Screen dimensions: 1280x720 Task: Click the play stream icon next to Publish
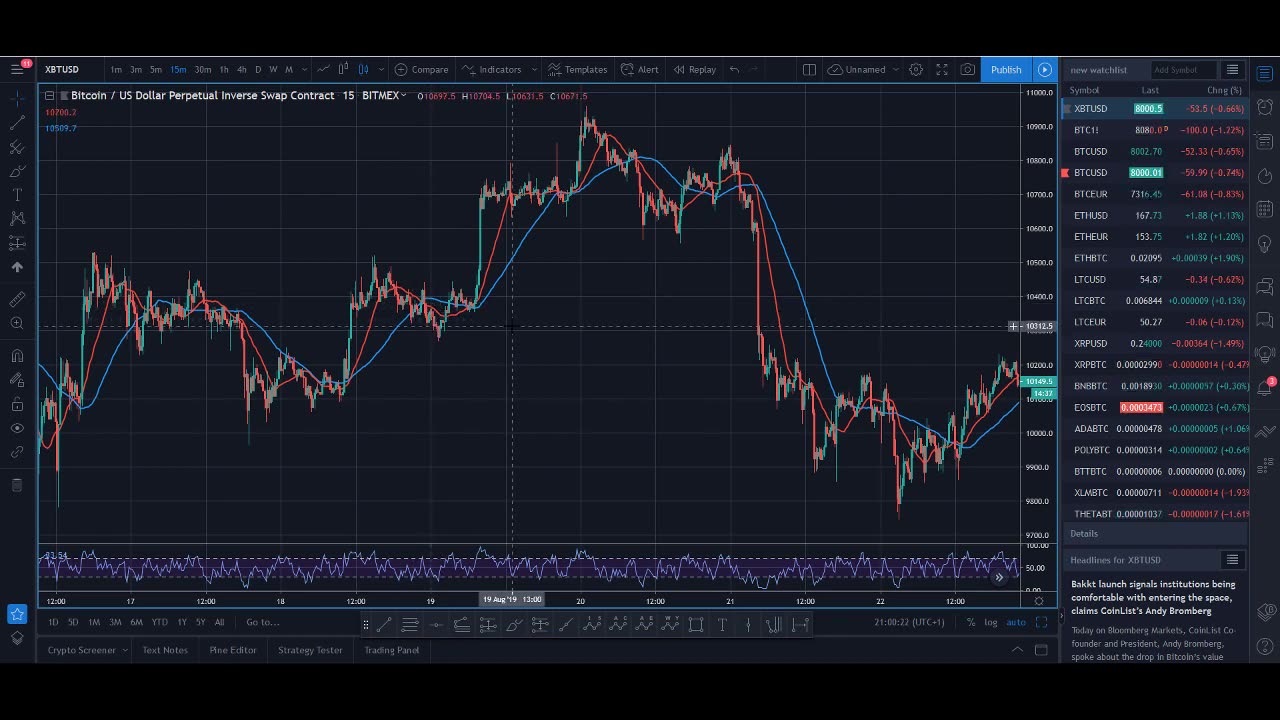tap(1044, 69)
